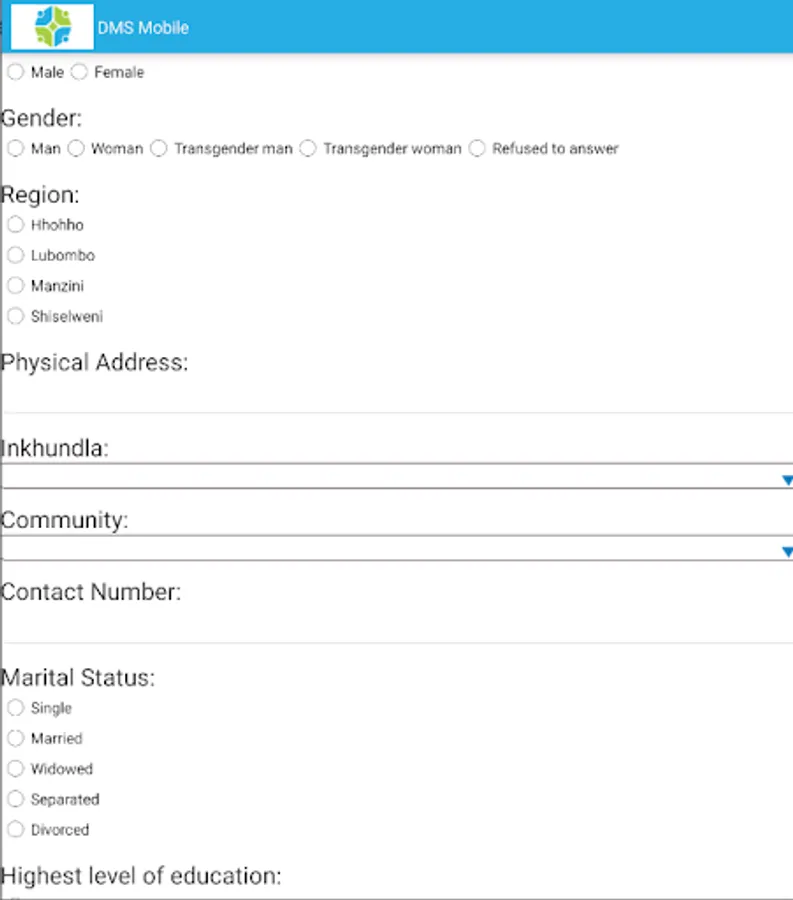Open the Community dropdown
Image resolution: width=793 pixels, height=900 pixels.
pyautogui.click(x=398, y=548)
